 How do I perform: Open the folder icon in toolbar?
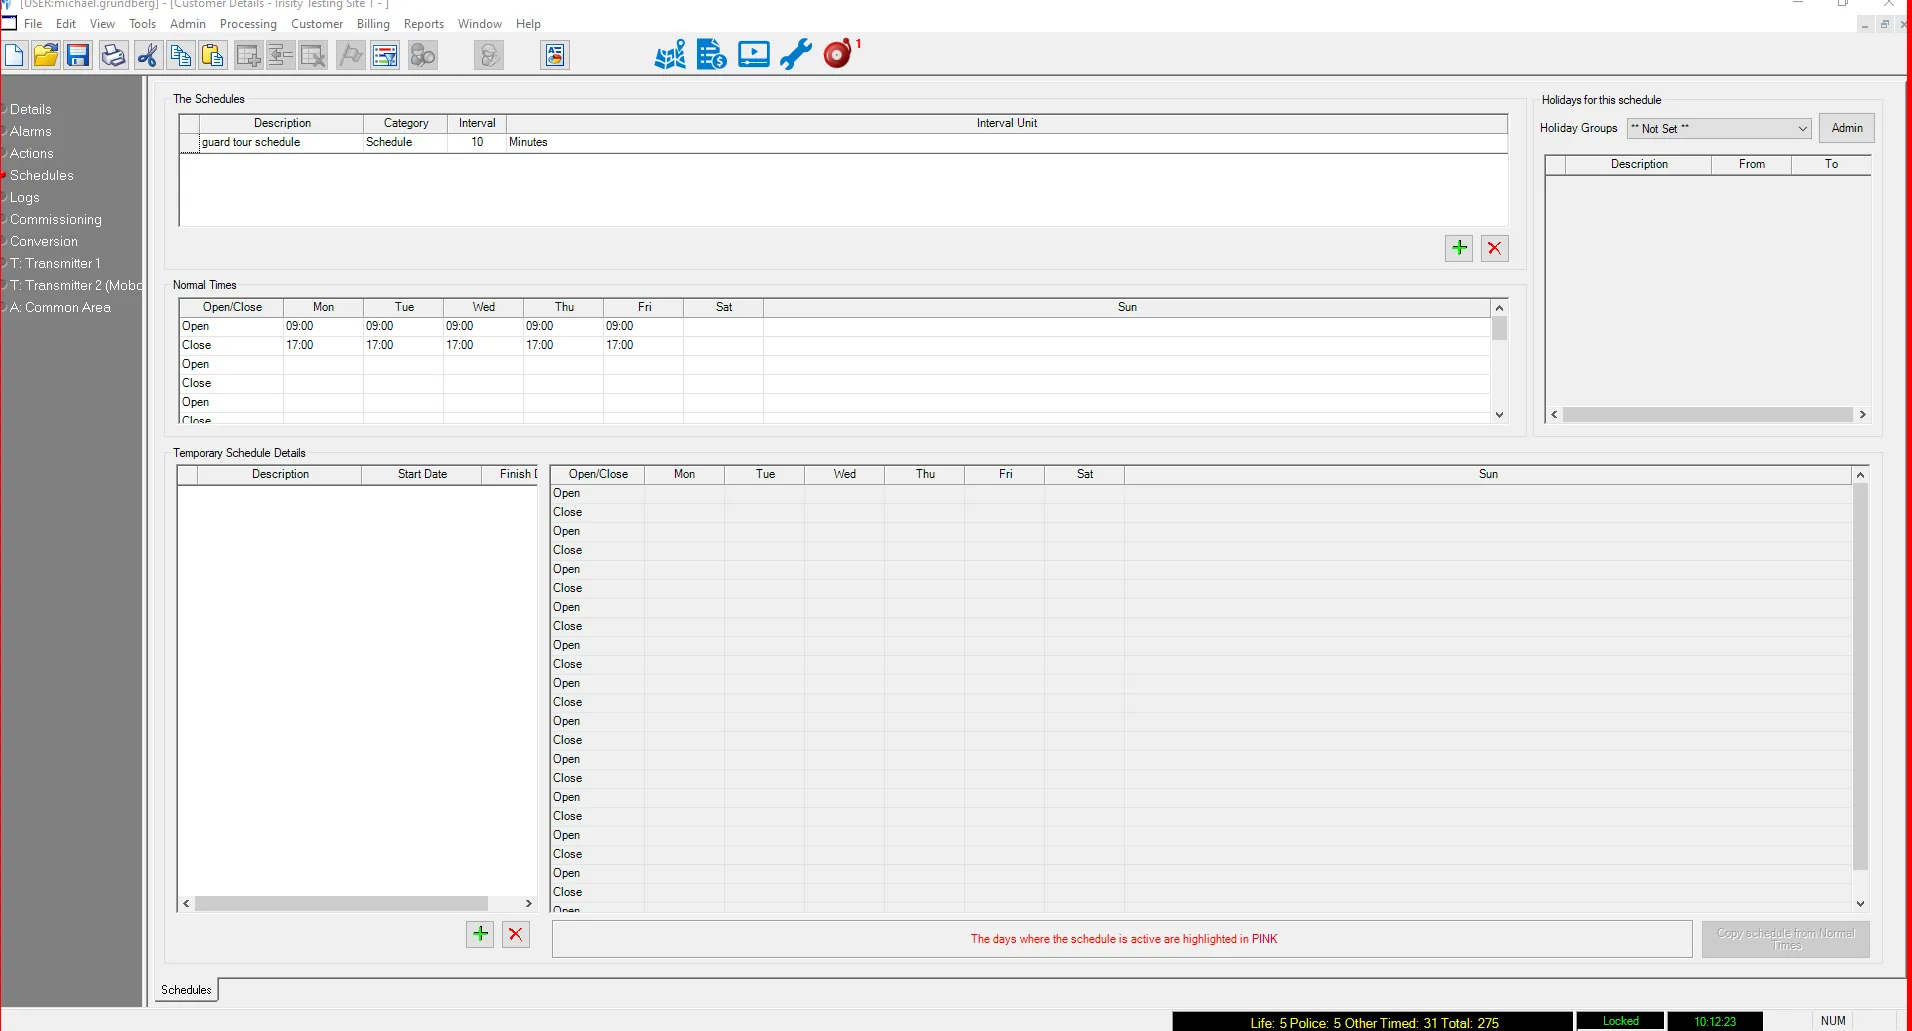45,55
